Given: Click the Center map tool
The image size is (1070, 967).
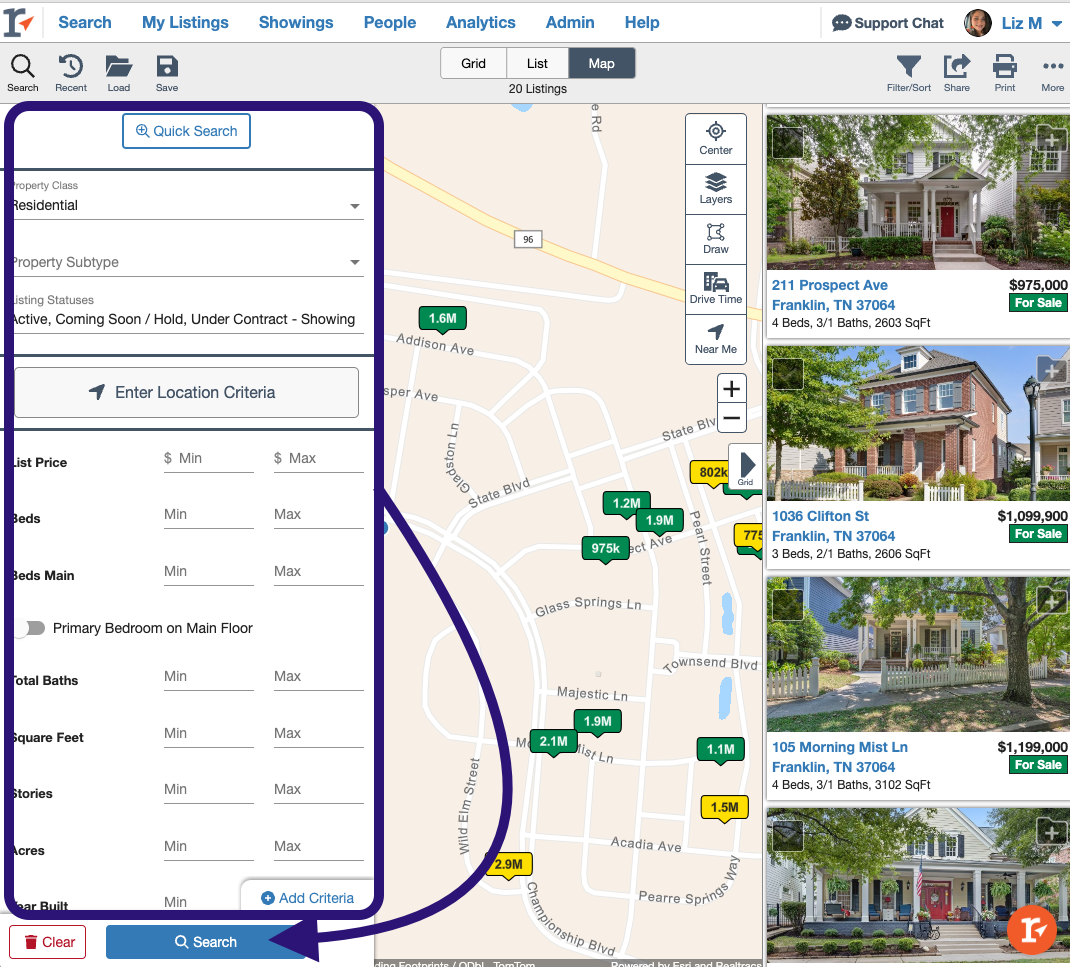Looking at the screenshot, I should click(716, 139).
